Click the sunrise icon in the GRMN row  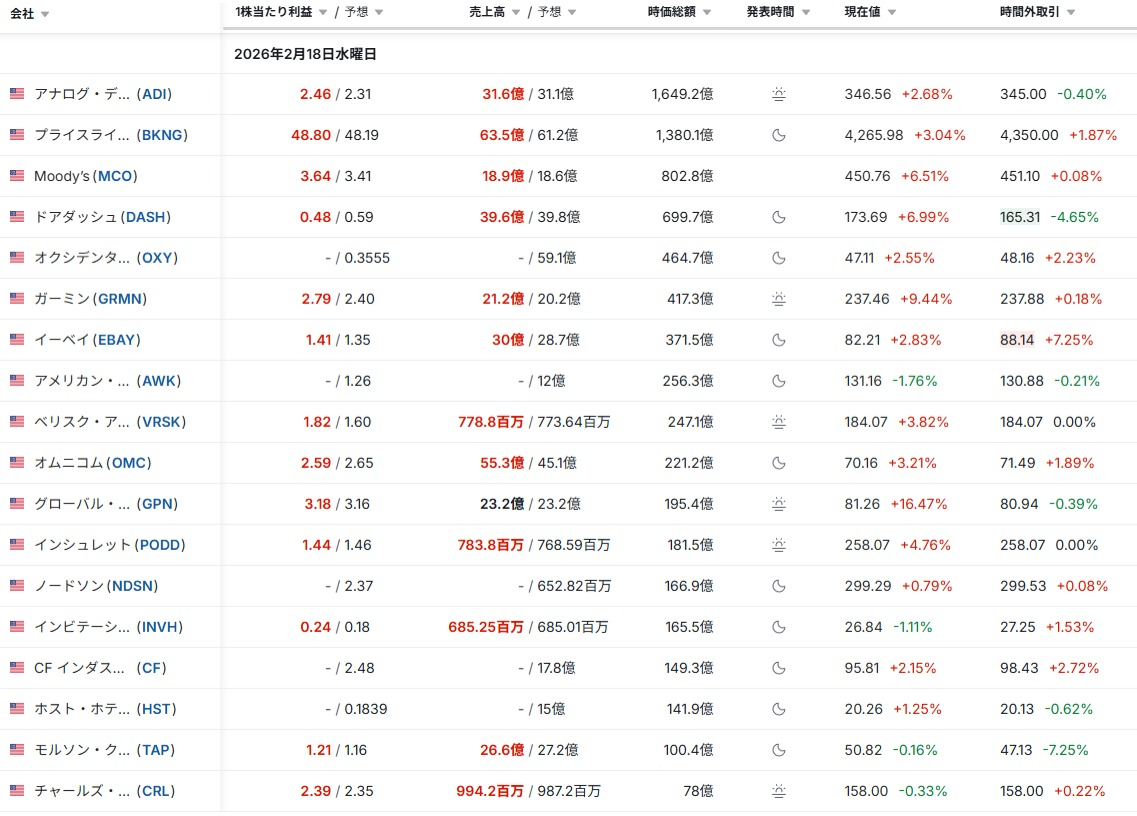[779, 299]
